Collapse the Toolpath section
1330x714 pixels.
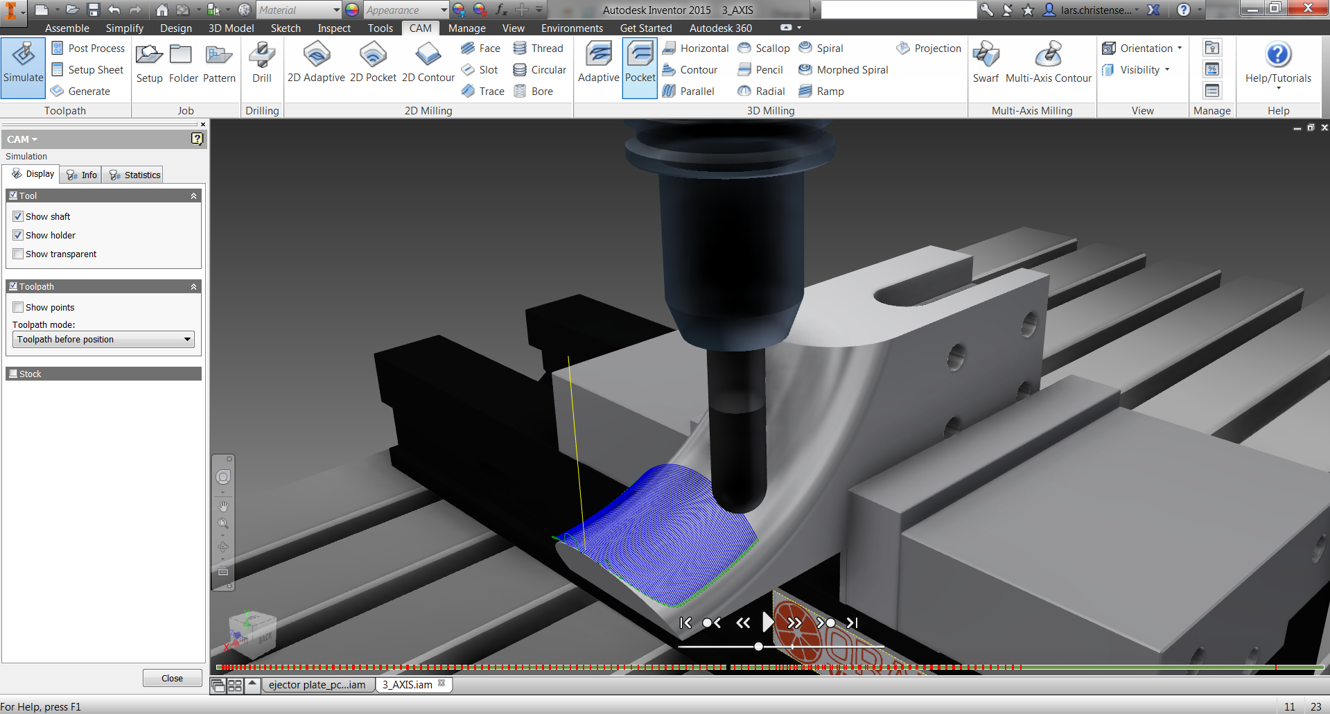194,287
